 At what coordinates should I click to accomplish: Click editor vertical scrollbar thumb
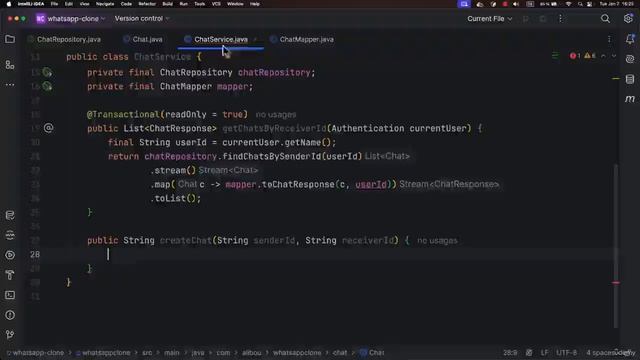click(x=616, y=245)
